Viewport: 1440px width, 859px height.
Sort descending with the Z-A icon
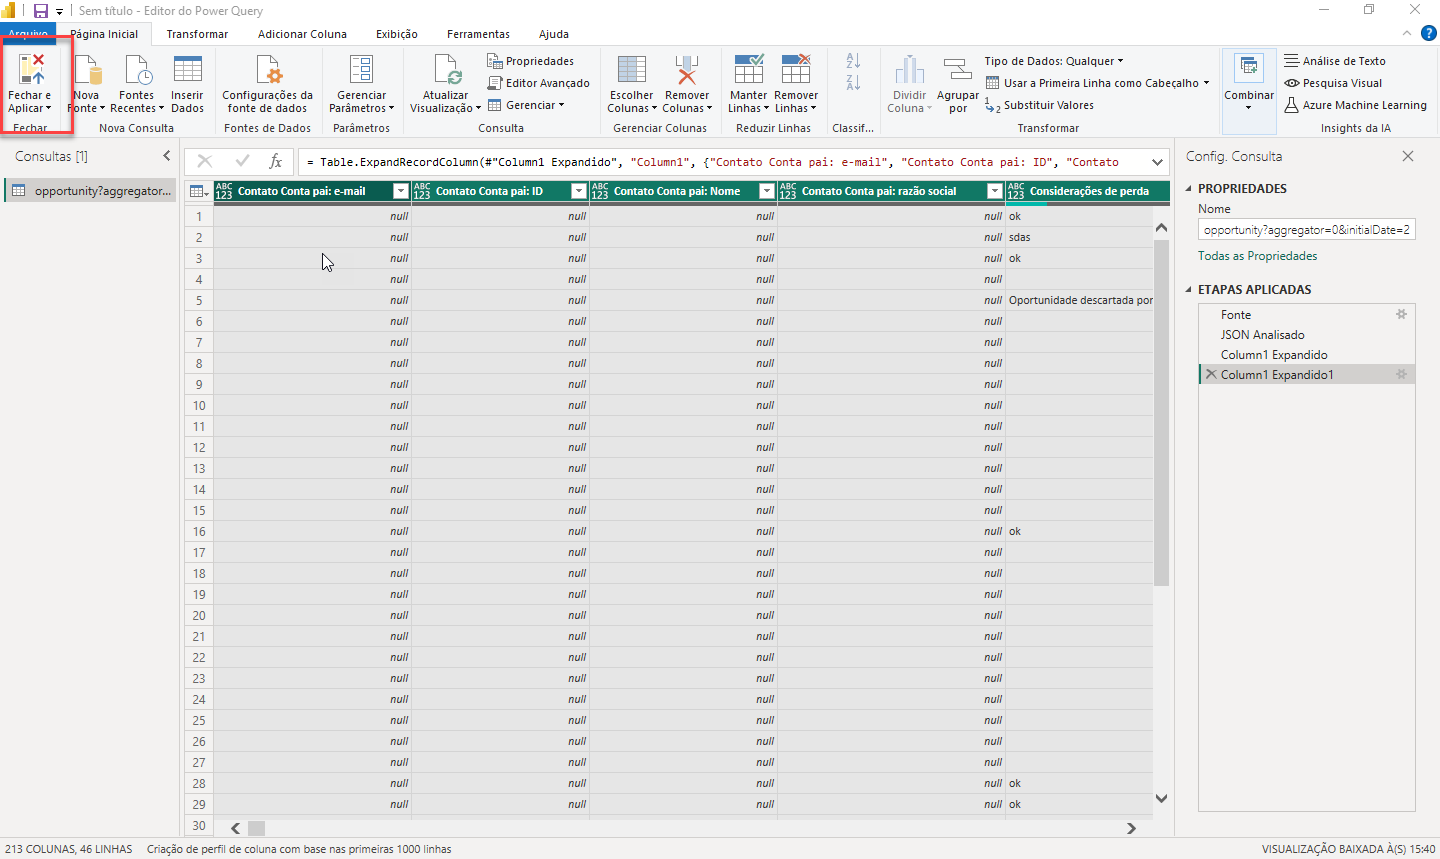(853, 82)
